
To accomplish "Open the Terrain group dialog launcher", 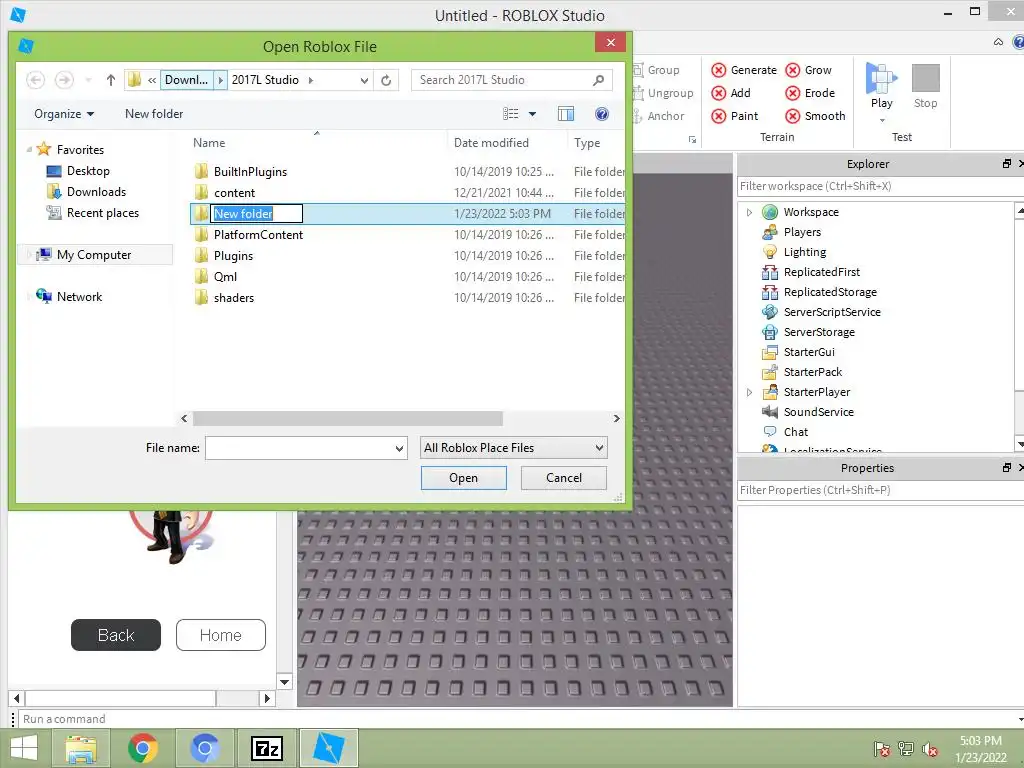I will (692, 140).
